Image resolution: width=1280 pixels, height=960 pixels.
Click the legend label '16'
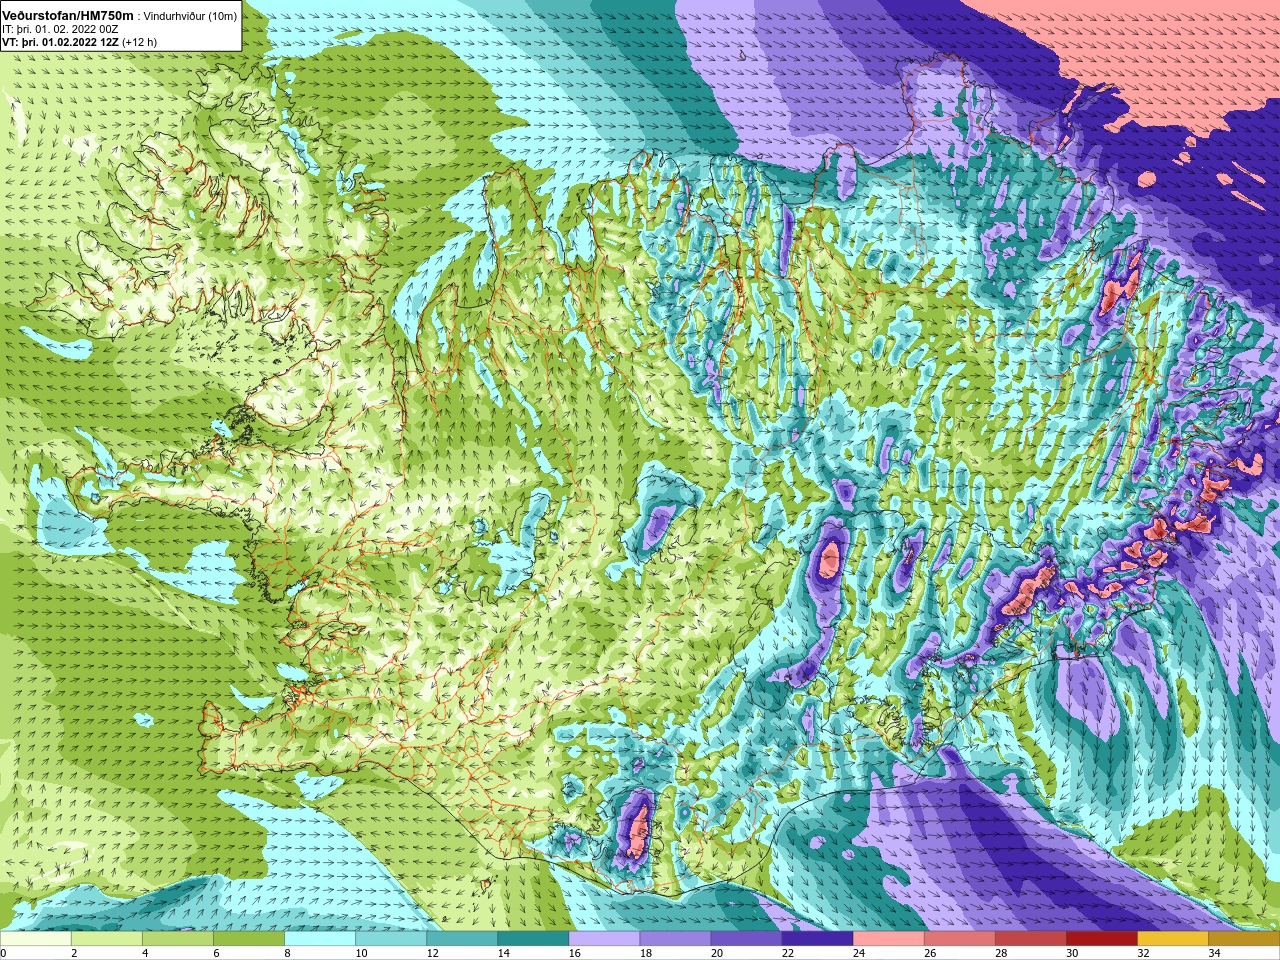tap(574, 953)
